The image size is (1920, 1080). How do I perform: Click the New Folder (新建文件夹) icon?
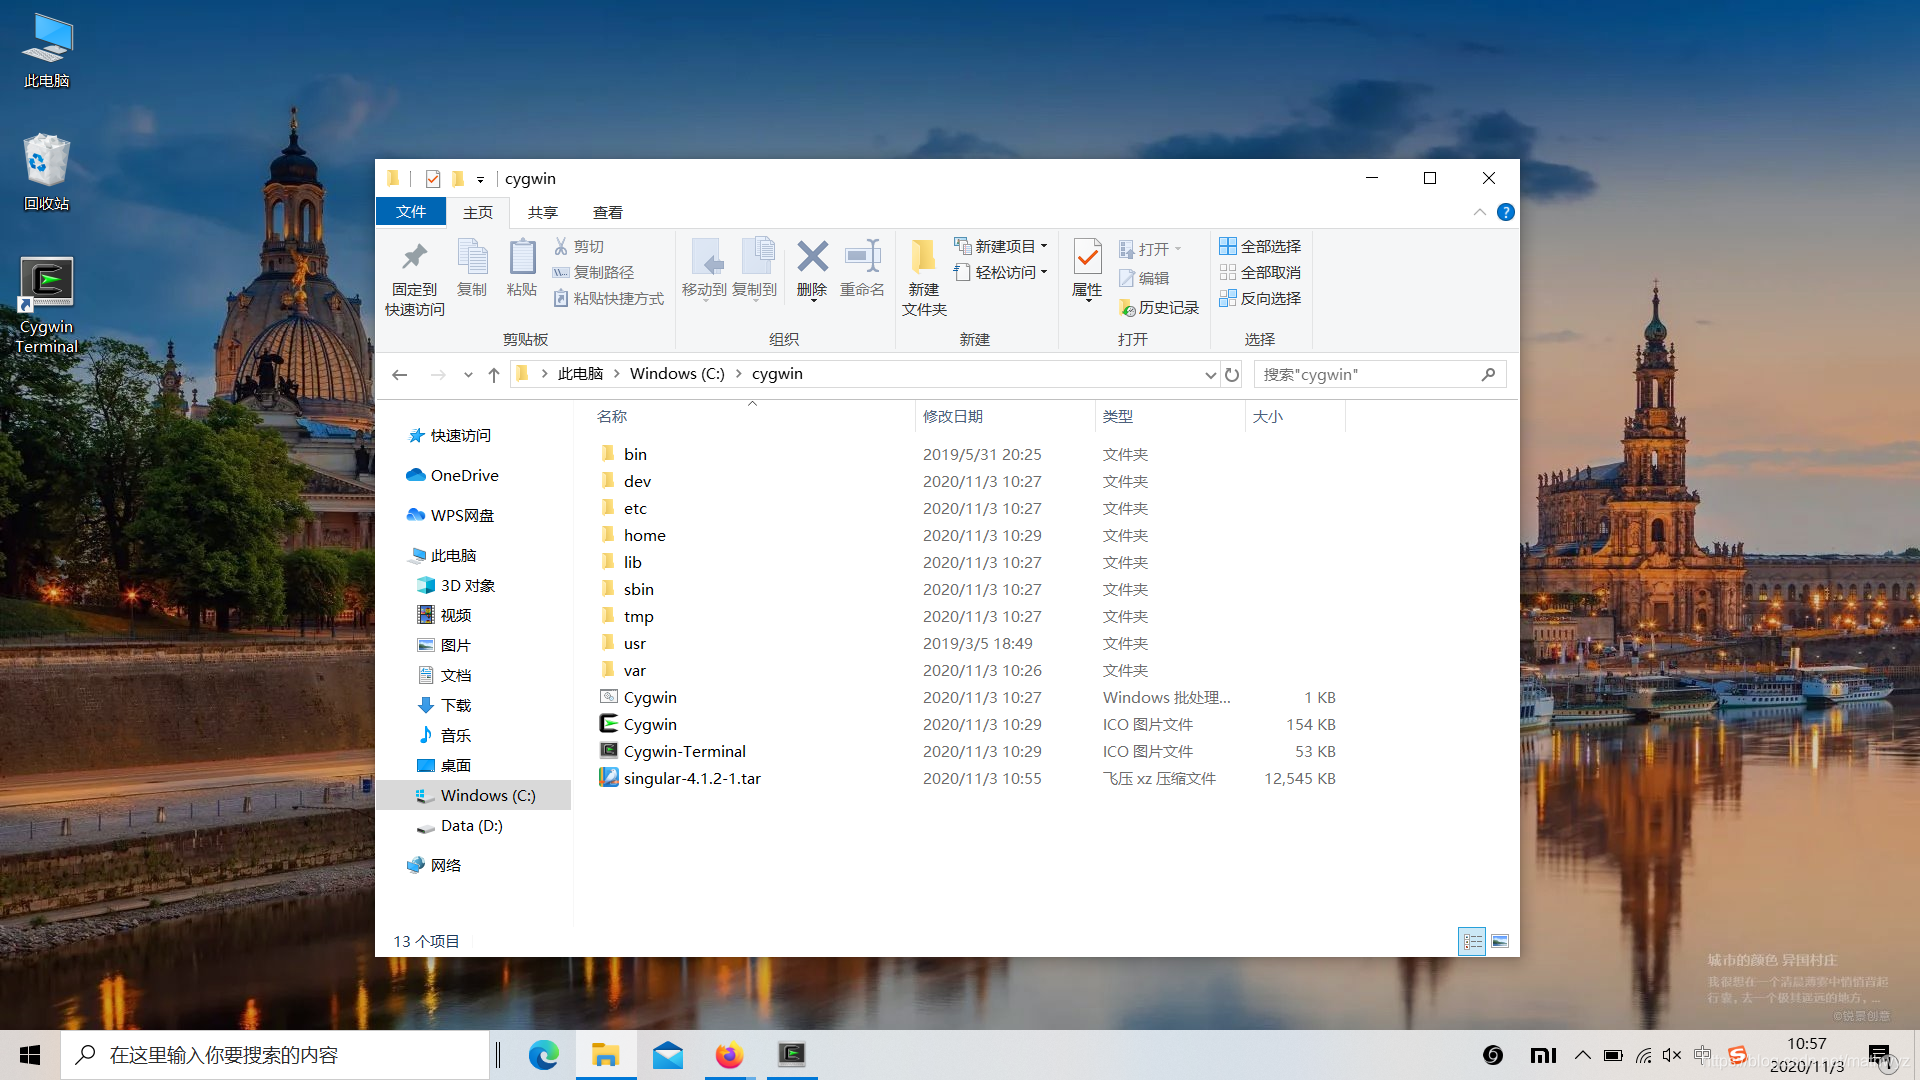point(923,258)
